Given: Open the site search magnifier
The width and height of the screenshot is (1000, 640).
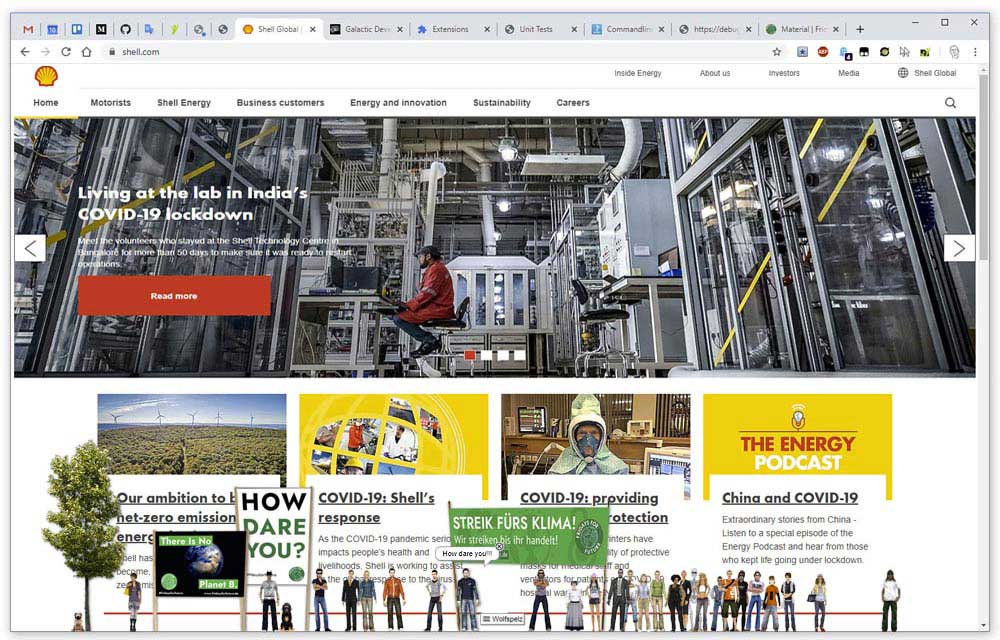Looking at the screenshot, I should click(x=950, y=103).
